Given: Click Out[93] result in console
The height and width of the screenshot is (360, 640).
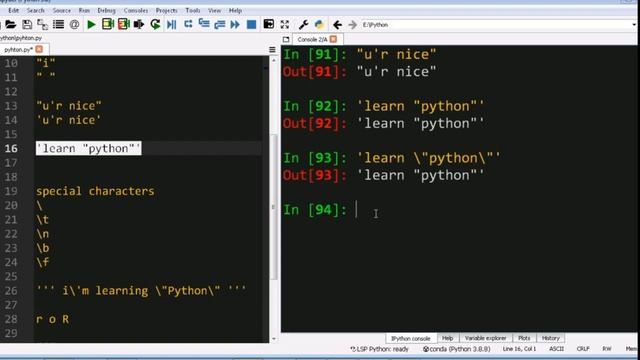Looking at the screenshot, I should click(x=420, y=176).
